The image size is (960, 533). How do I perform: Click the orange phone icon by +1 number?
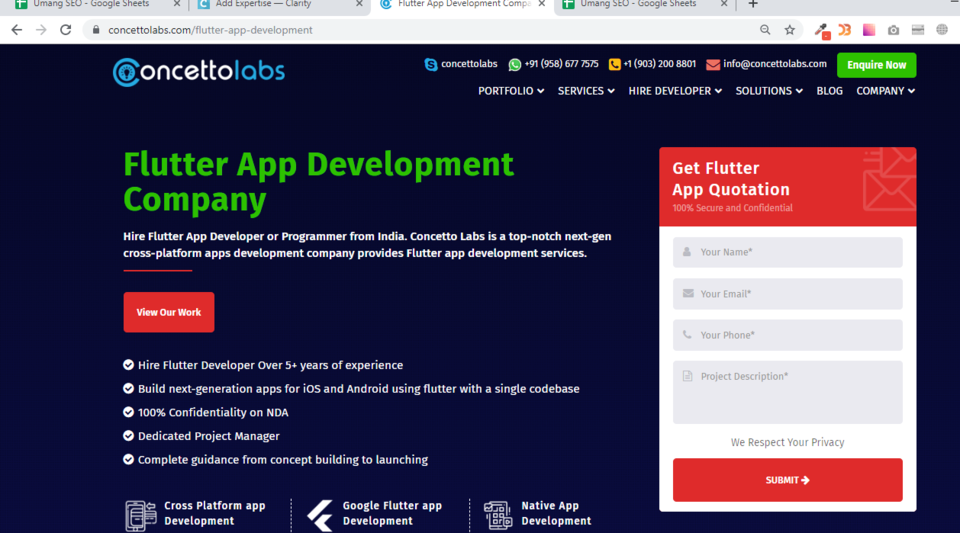coord(615,64)
